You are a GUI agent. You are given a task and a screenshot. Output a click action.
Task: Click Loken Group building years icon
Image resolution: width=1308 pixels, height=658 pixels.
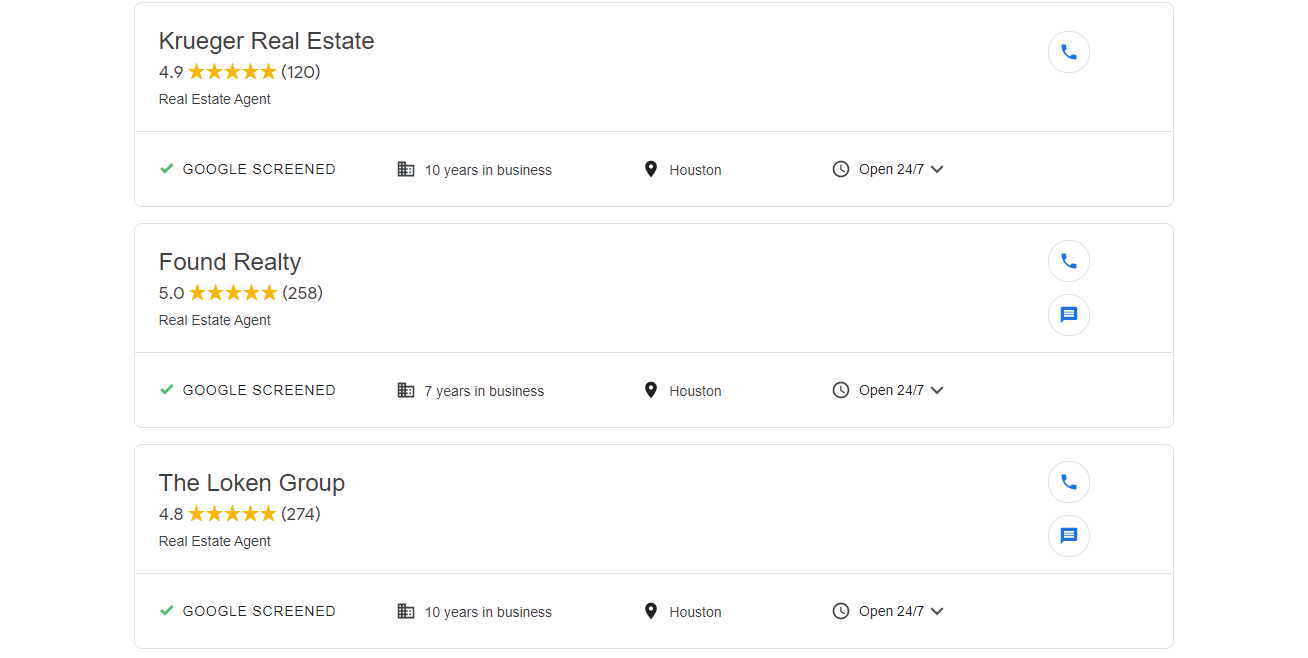(406, 611)
